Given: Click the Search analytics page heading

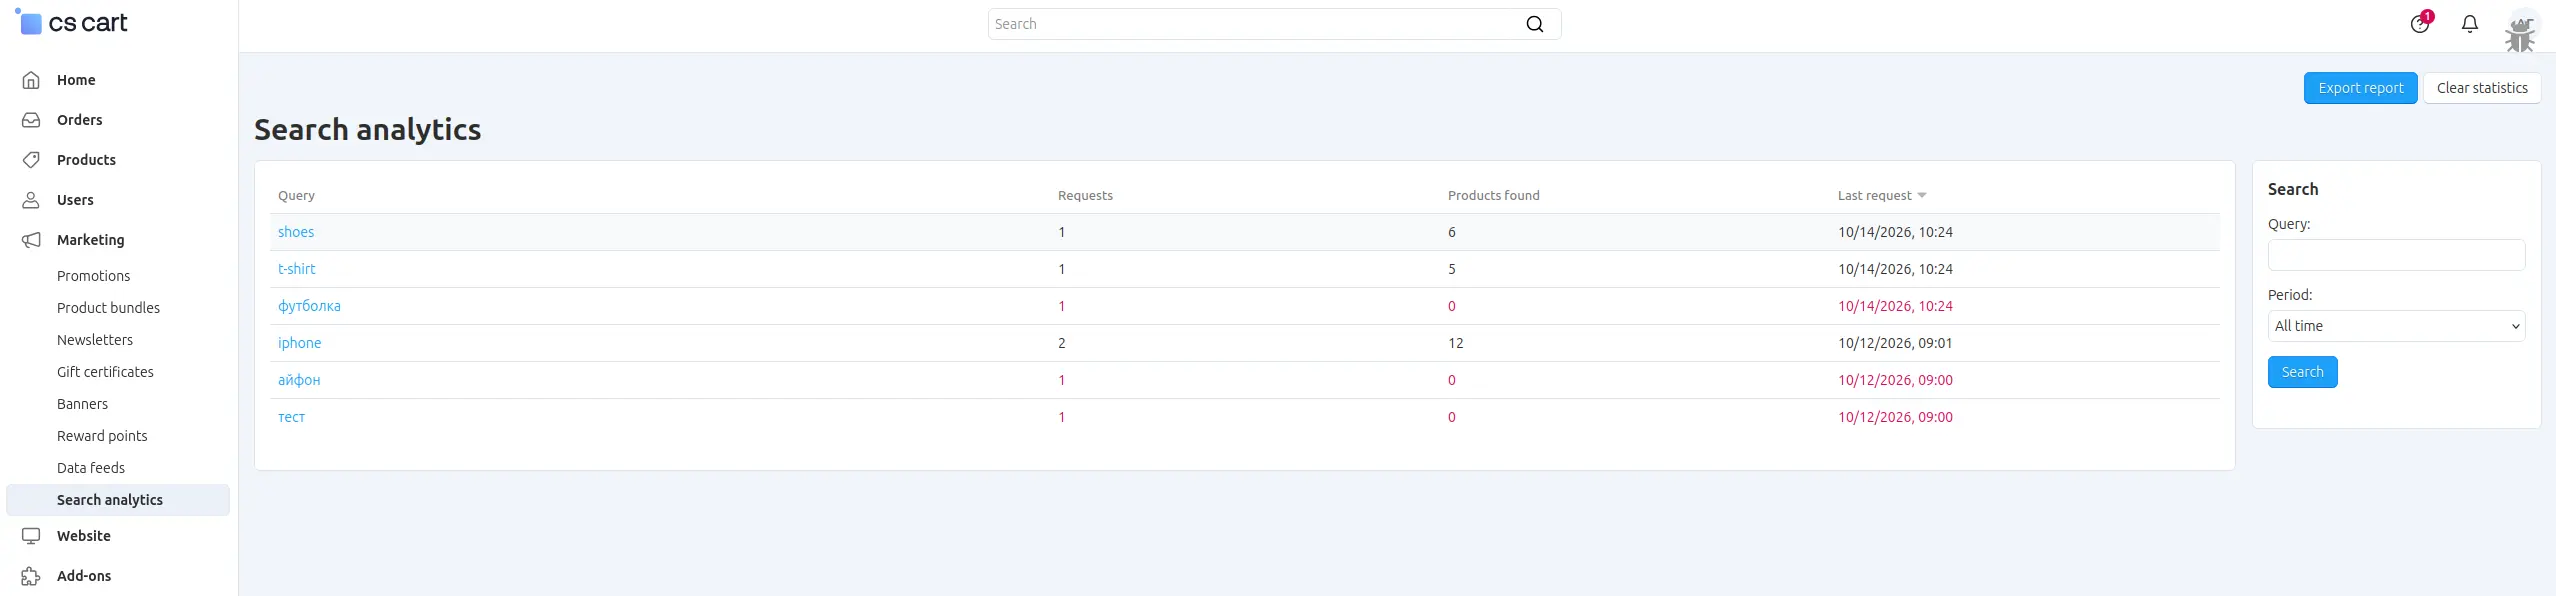Looking at the screenshot, I should [x=367, y=130].
